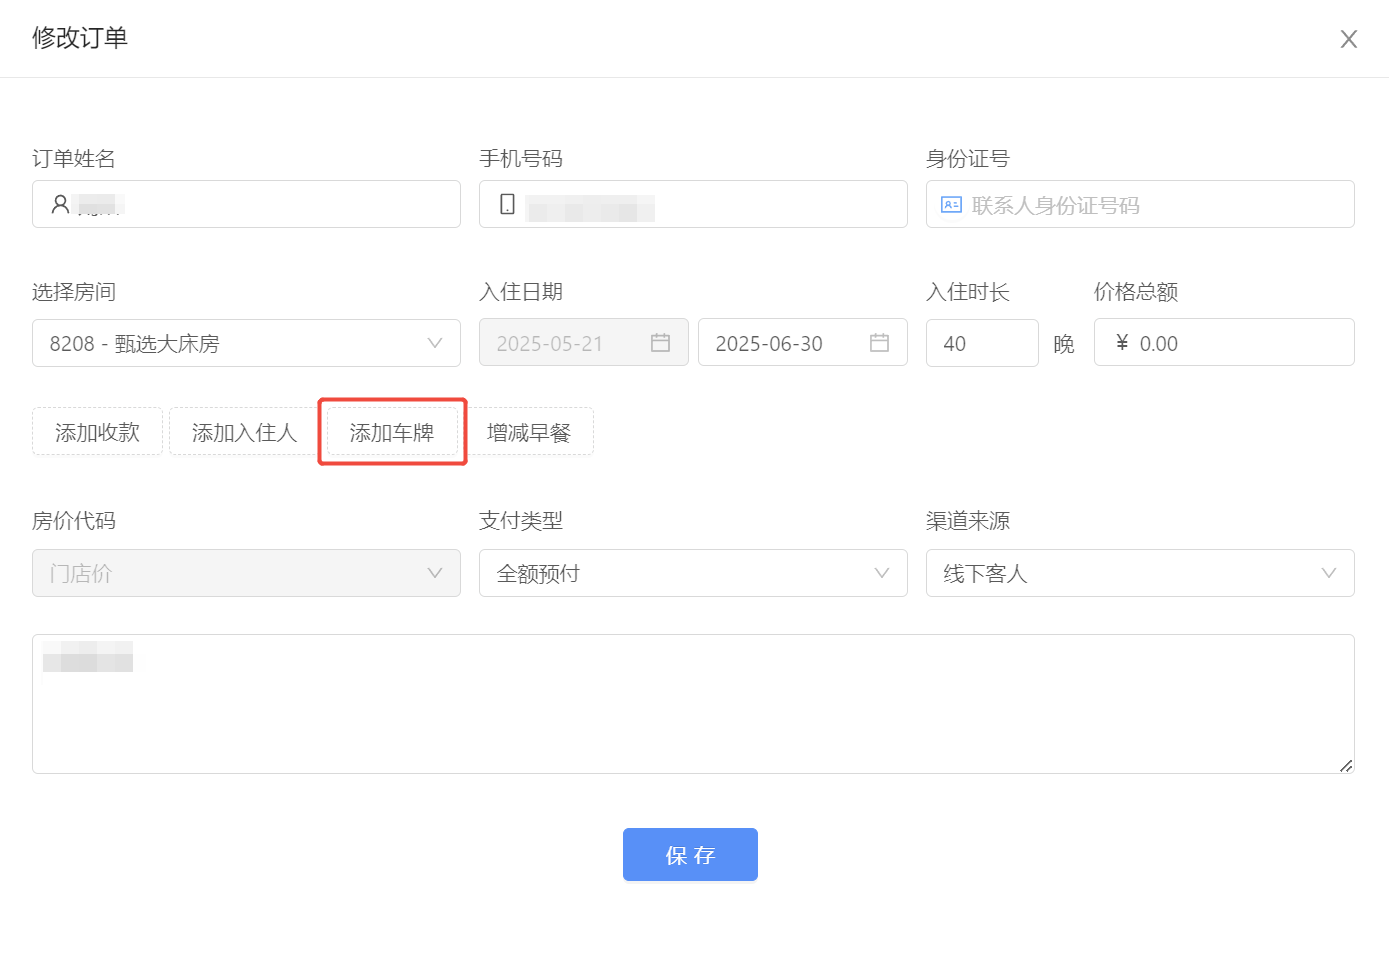Click the 晚 unit text
The image size is (1389, 960).
tap(1064, 344)
